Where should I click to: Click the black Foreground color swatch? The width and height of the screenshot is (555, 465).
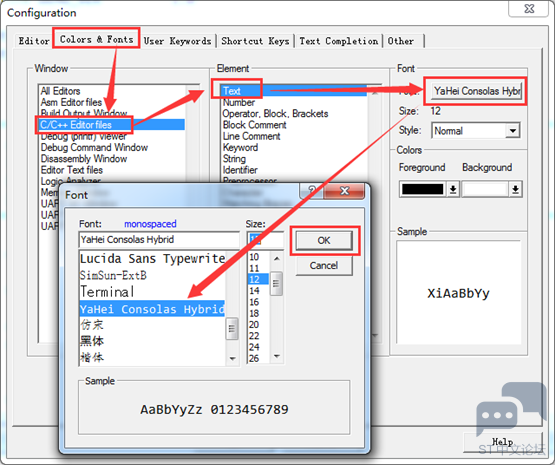tap(423, 189)
